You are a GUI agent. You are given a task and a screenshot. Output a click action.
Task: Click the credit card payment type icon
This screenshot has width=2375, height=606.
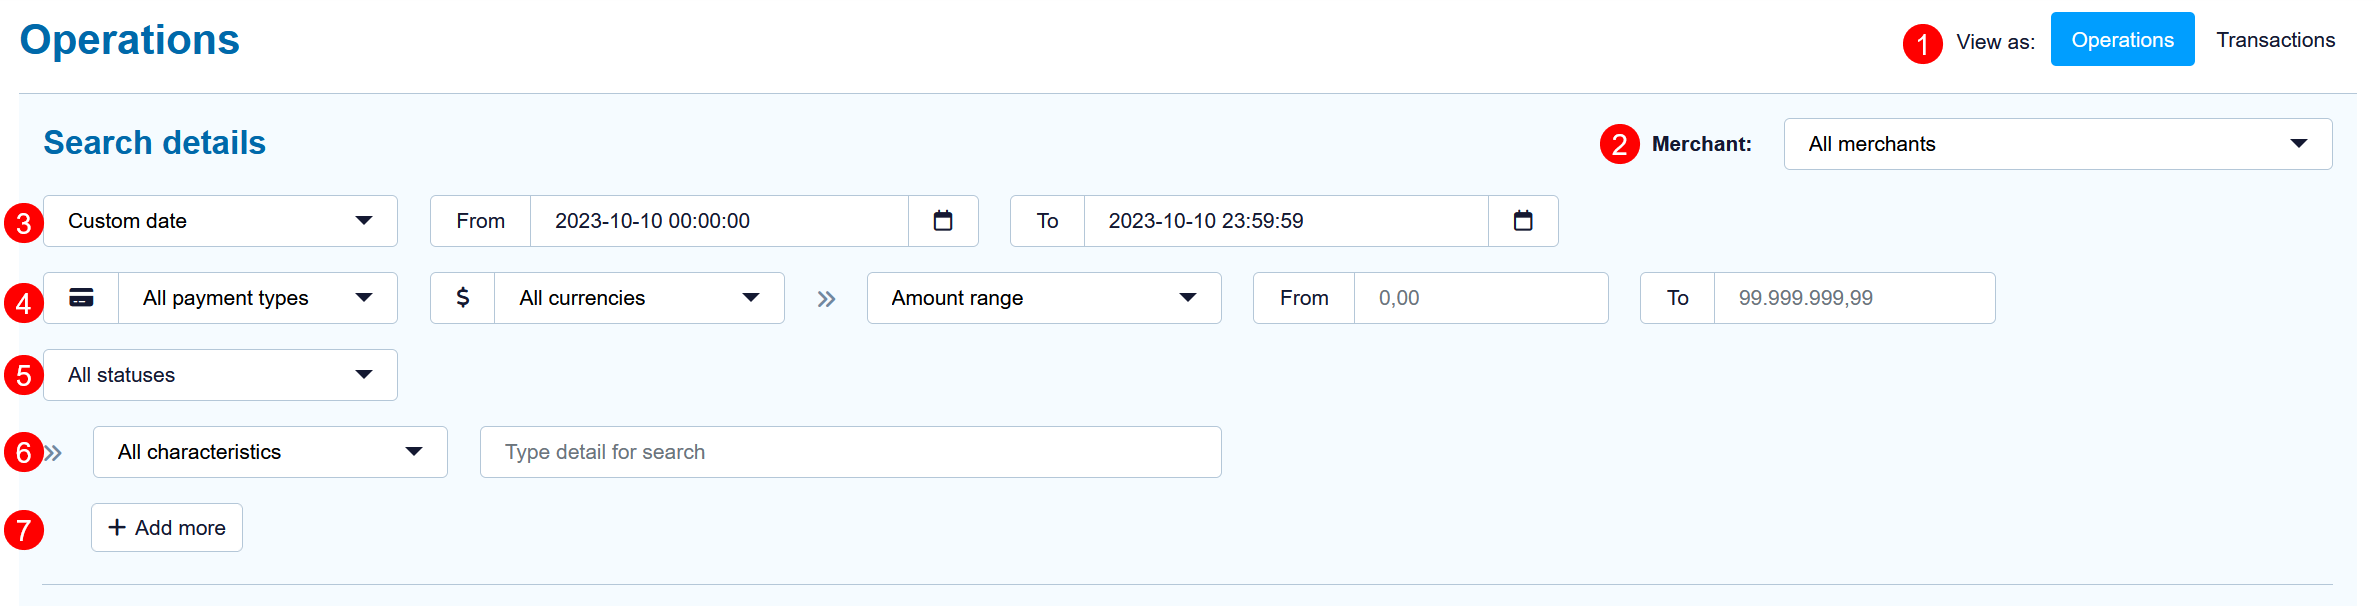pyautogui.click(x=81, y=298)
